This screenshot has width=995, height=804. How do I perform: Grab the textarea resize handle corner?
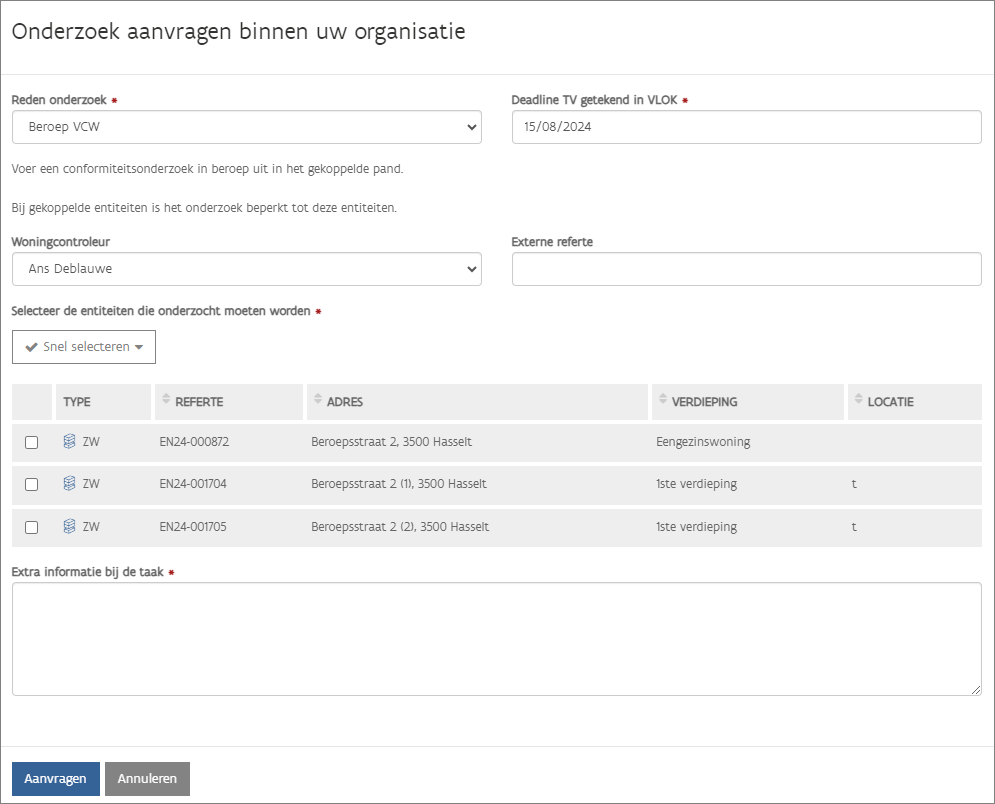976,690
